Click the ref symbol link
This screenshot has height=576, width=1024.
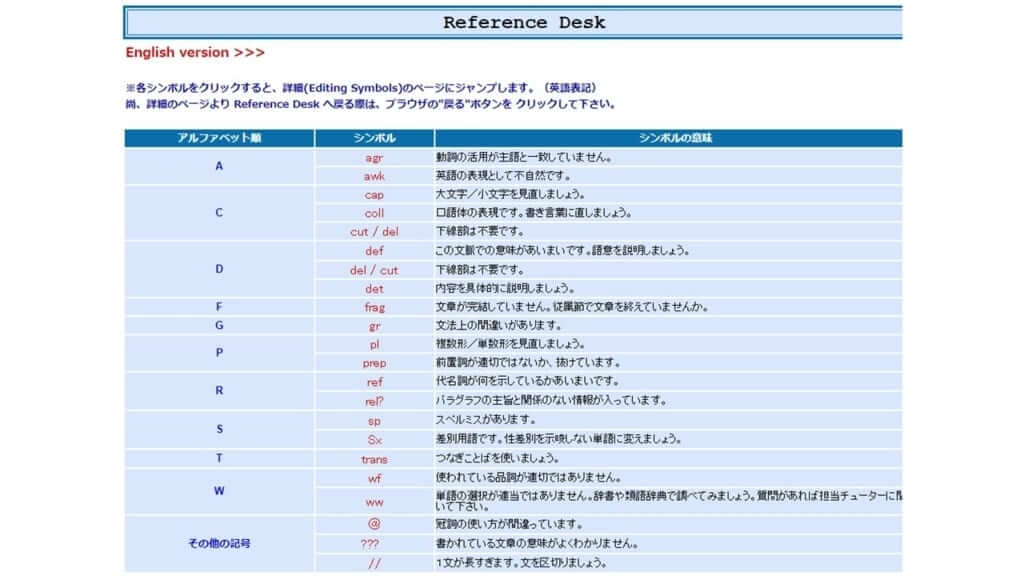click(374, 382)
